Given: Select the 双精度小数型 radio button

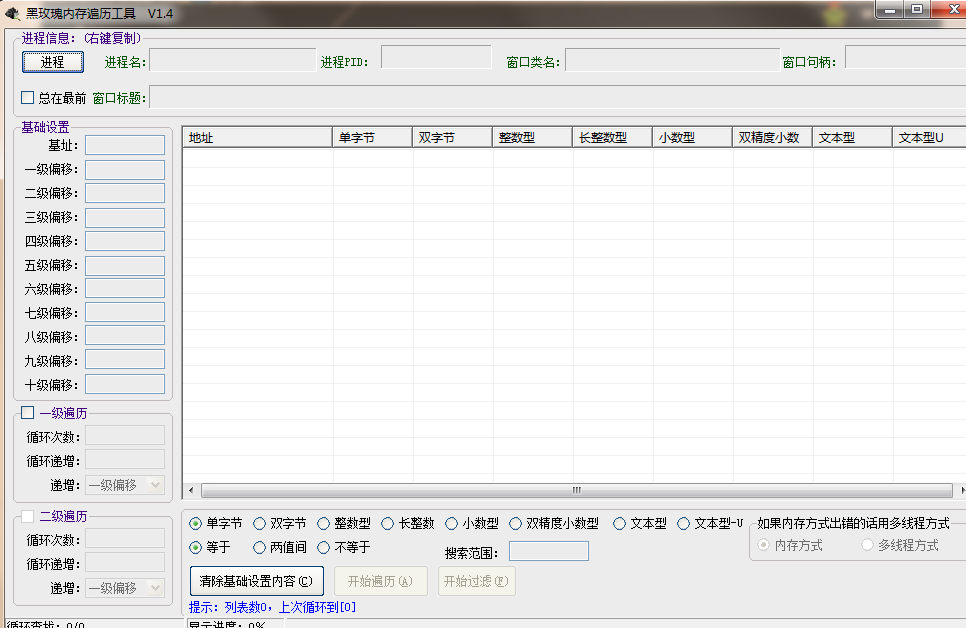Looking at the screenshot, I should tap(516, 524).
